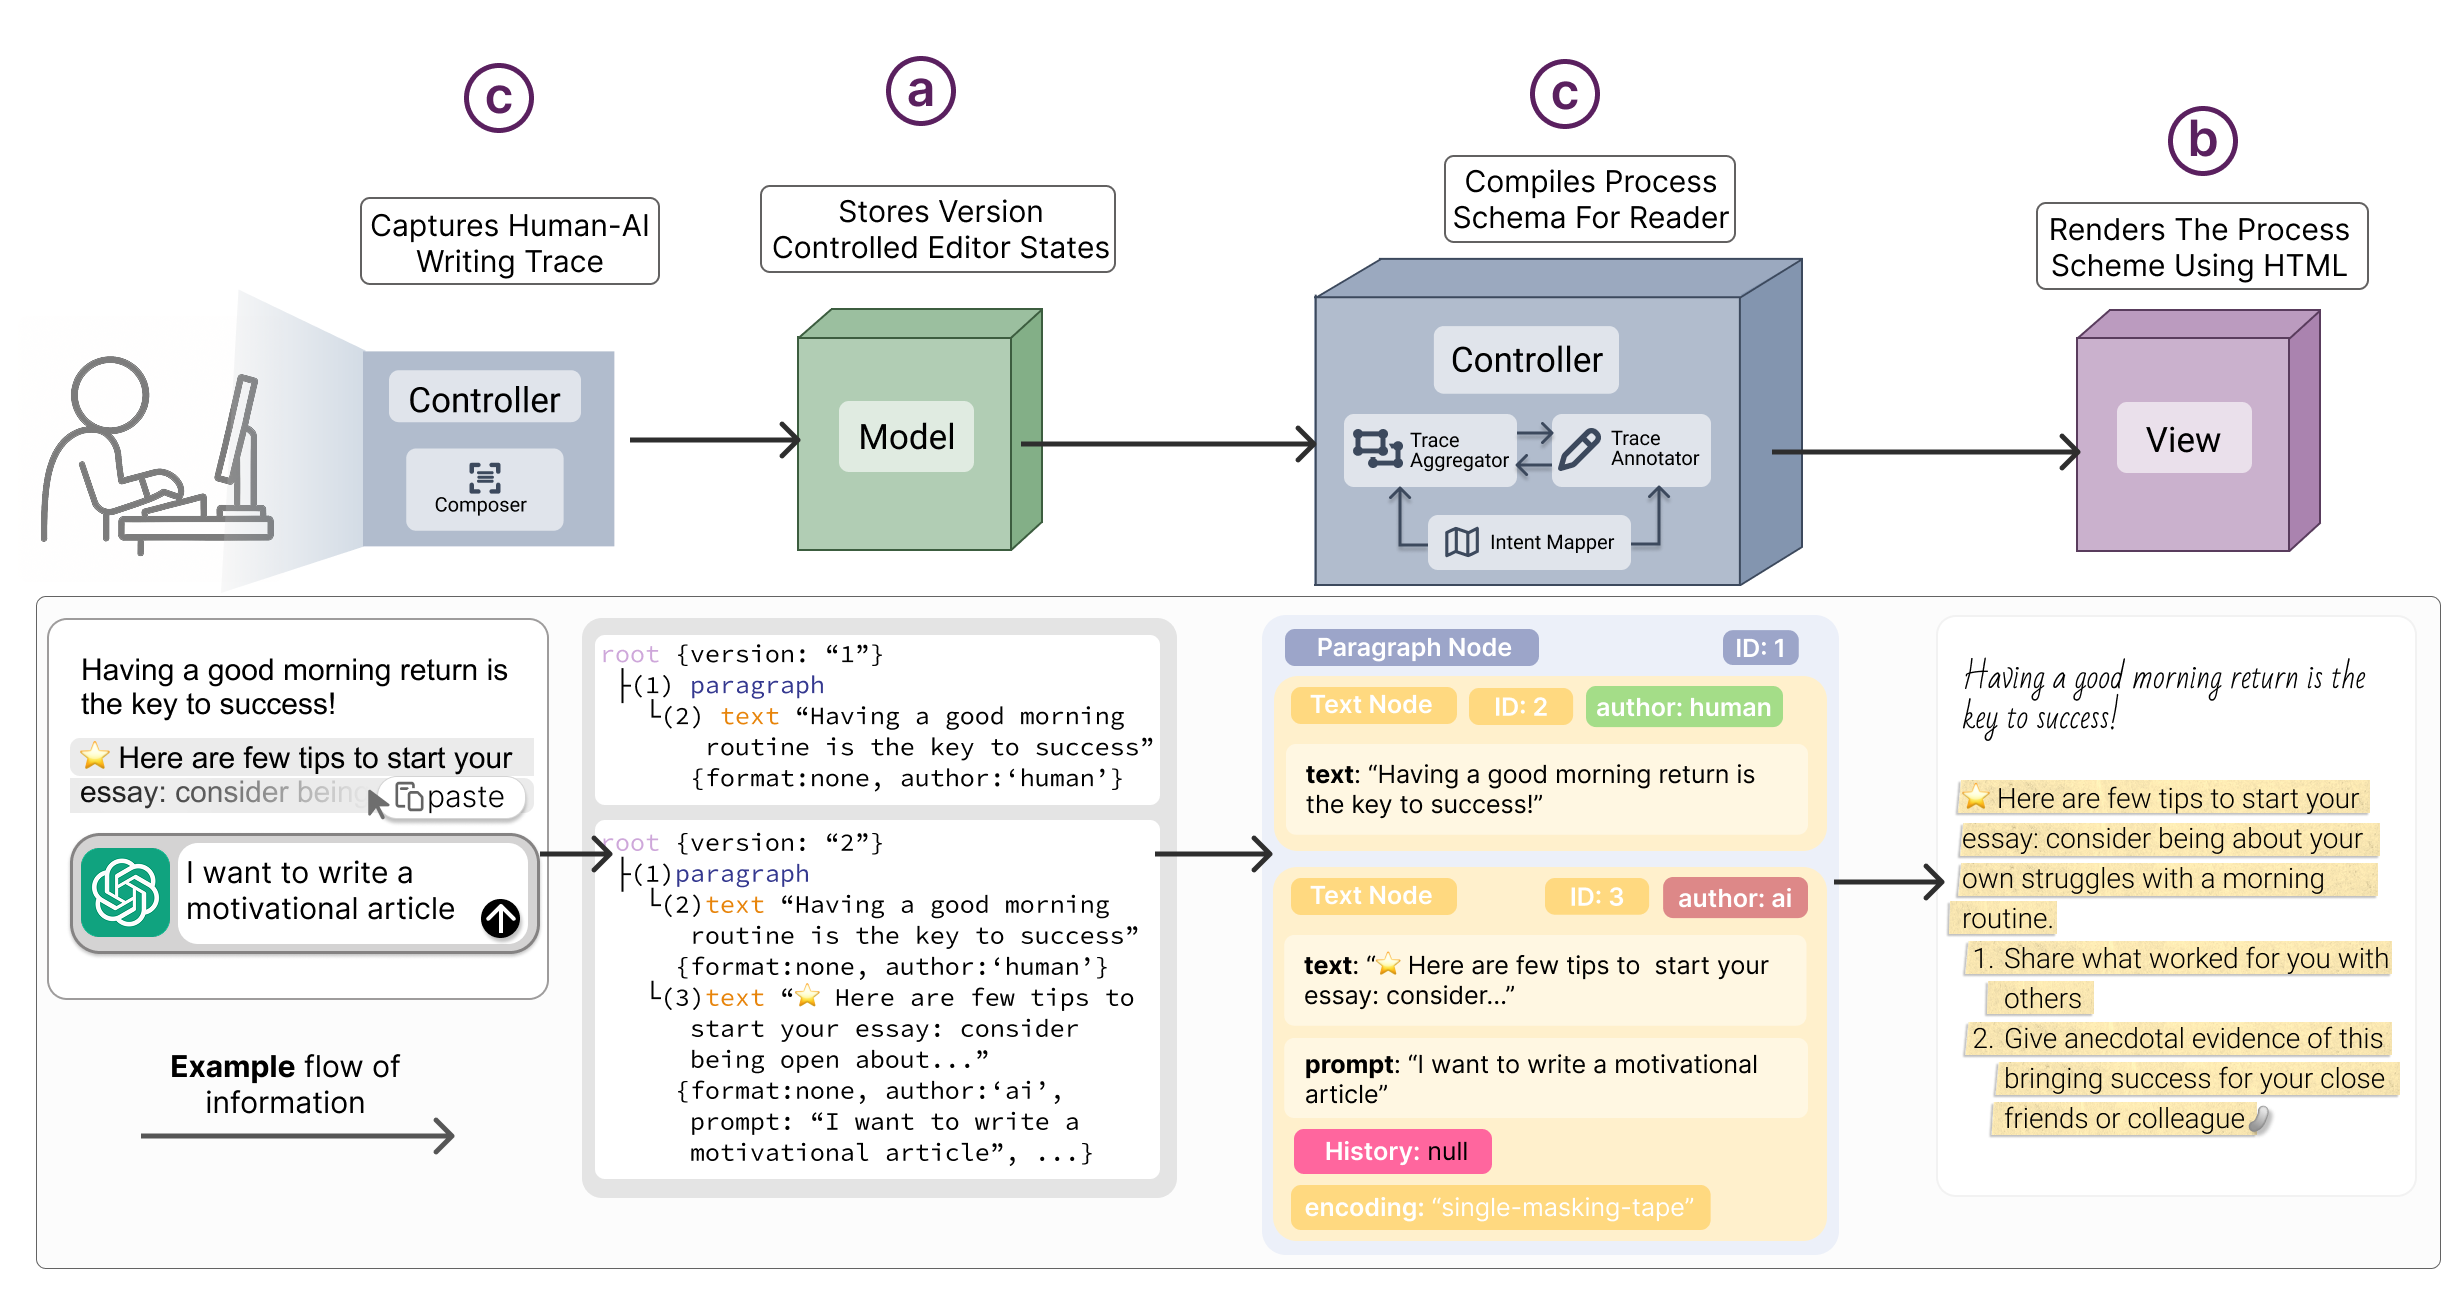Click the paperclip icon after colleague
The image size is (2459, 1292).
pyautogui.click(x=2259, y=1119)
